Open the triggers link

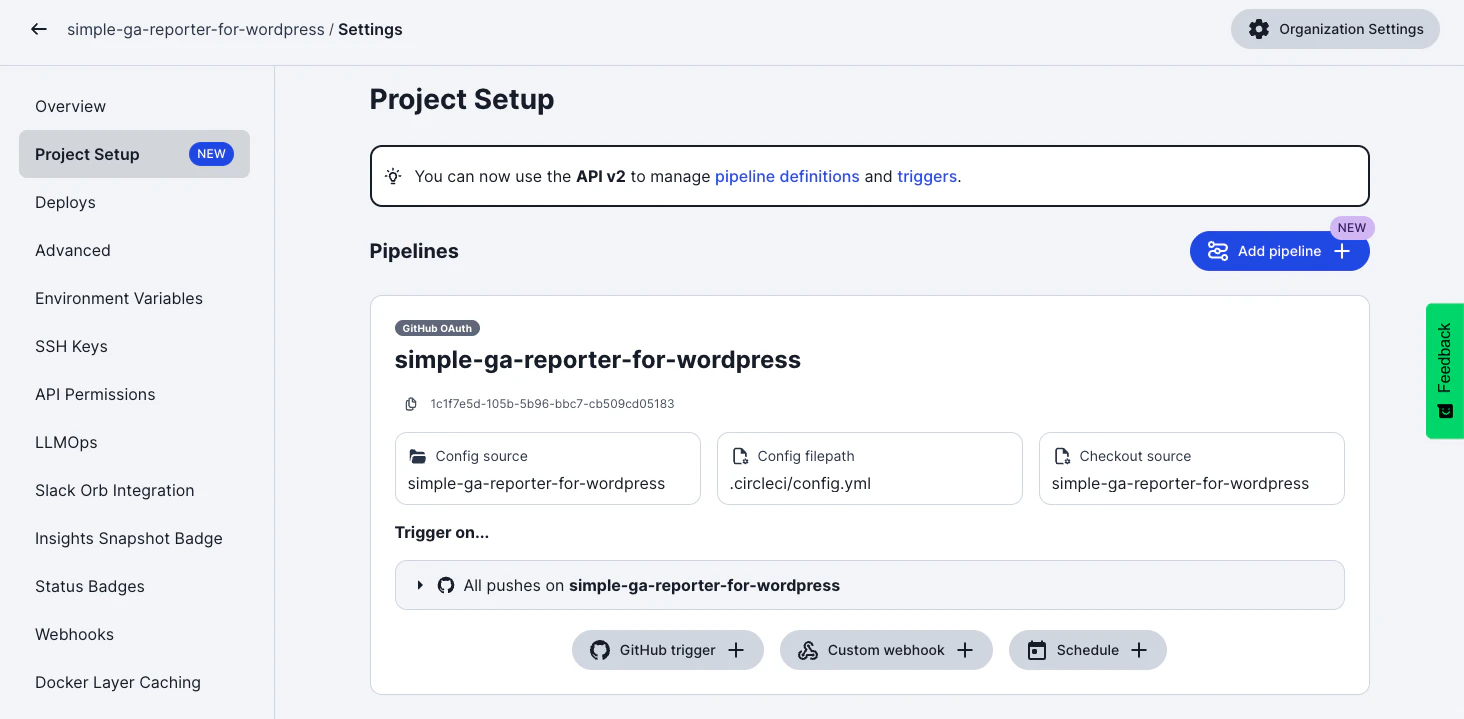pos(927,176)
